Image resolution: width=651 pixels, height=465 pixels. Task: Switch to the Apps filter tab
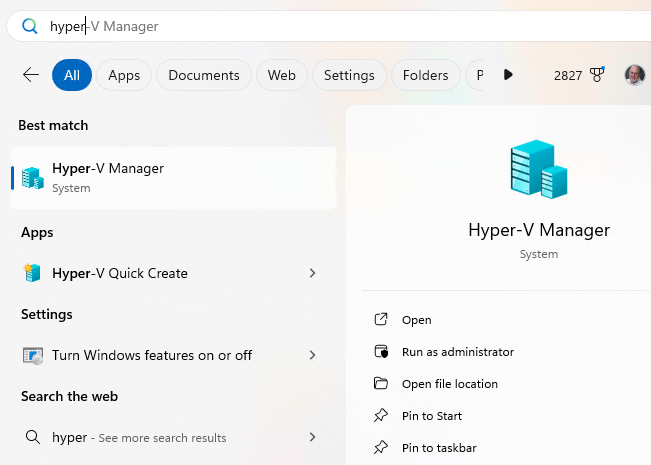[x=124, y=75]
